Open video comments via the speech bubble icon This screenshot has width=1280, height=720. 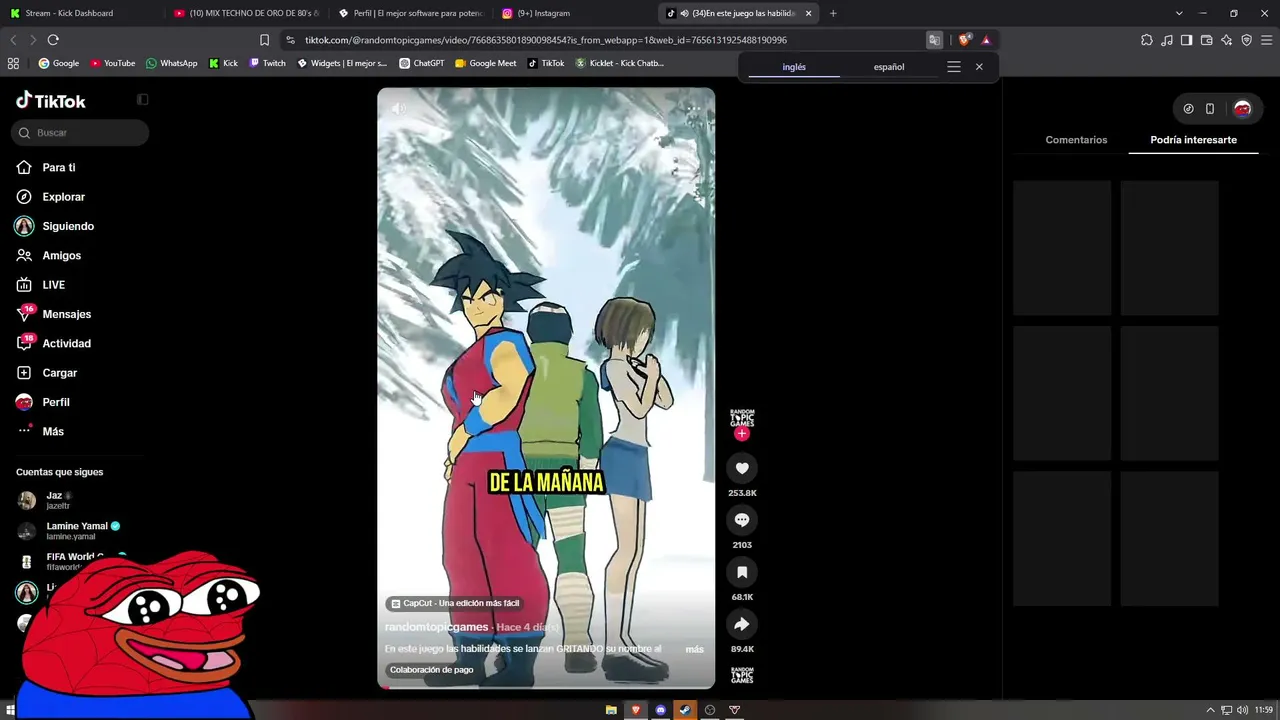click(742, 520)
